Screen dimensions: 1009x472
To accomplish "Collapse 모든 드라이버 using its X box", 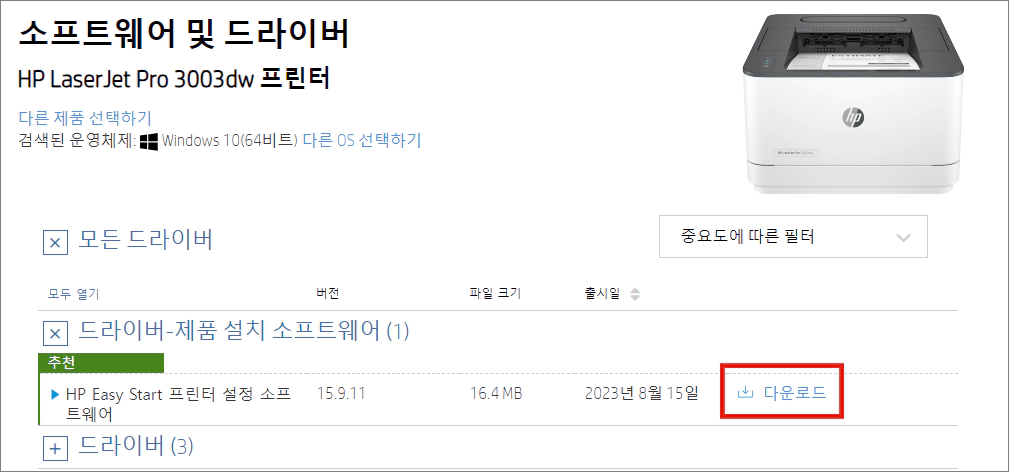I will (55, 243).
